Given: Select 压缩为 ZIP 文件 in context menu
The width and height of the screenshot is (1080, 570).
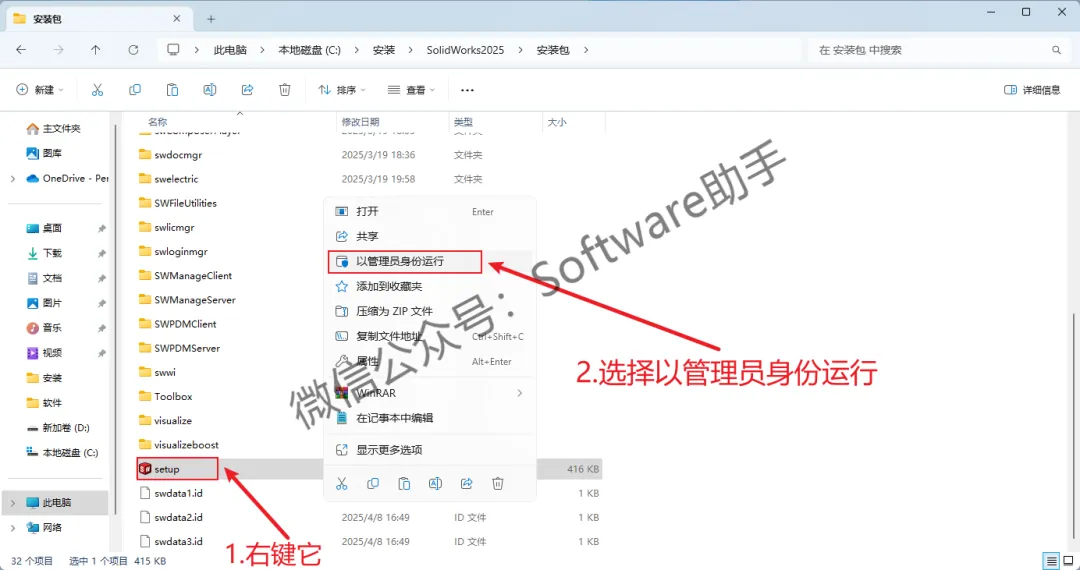Looking at the screenshot, I should pos(430,311).
